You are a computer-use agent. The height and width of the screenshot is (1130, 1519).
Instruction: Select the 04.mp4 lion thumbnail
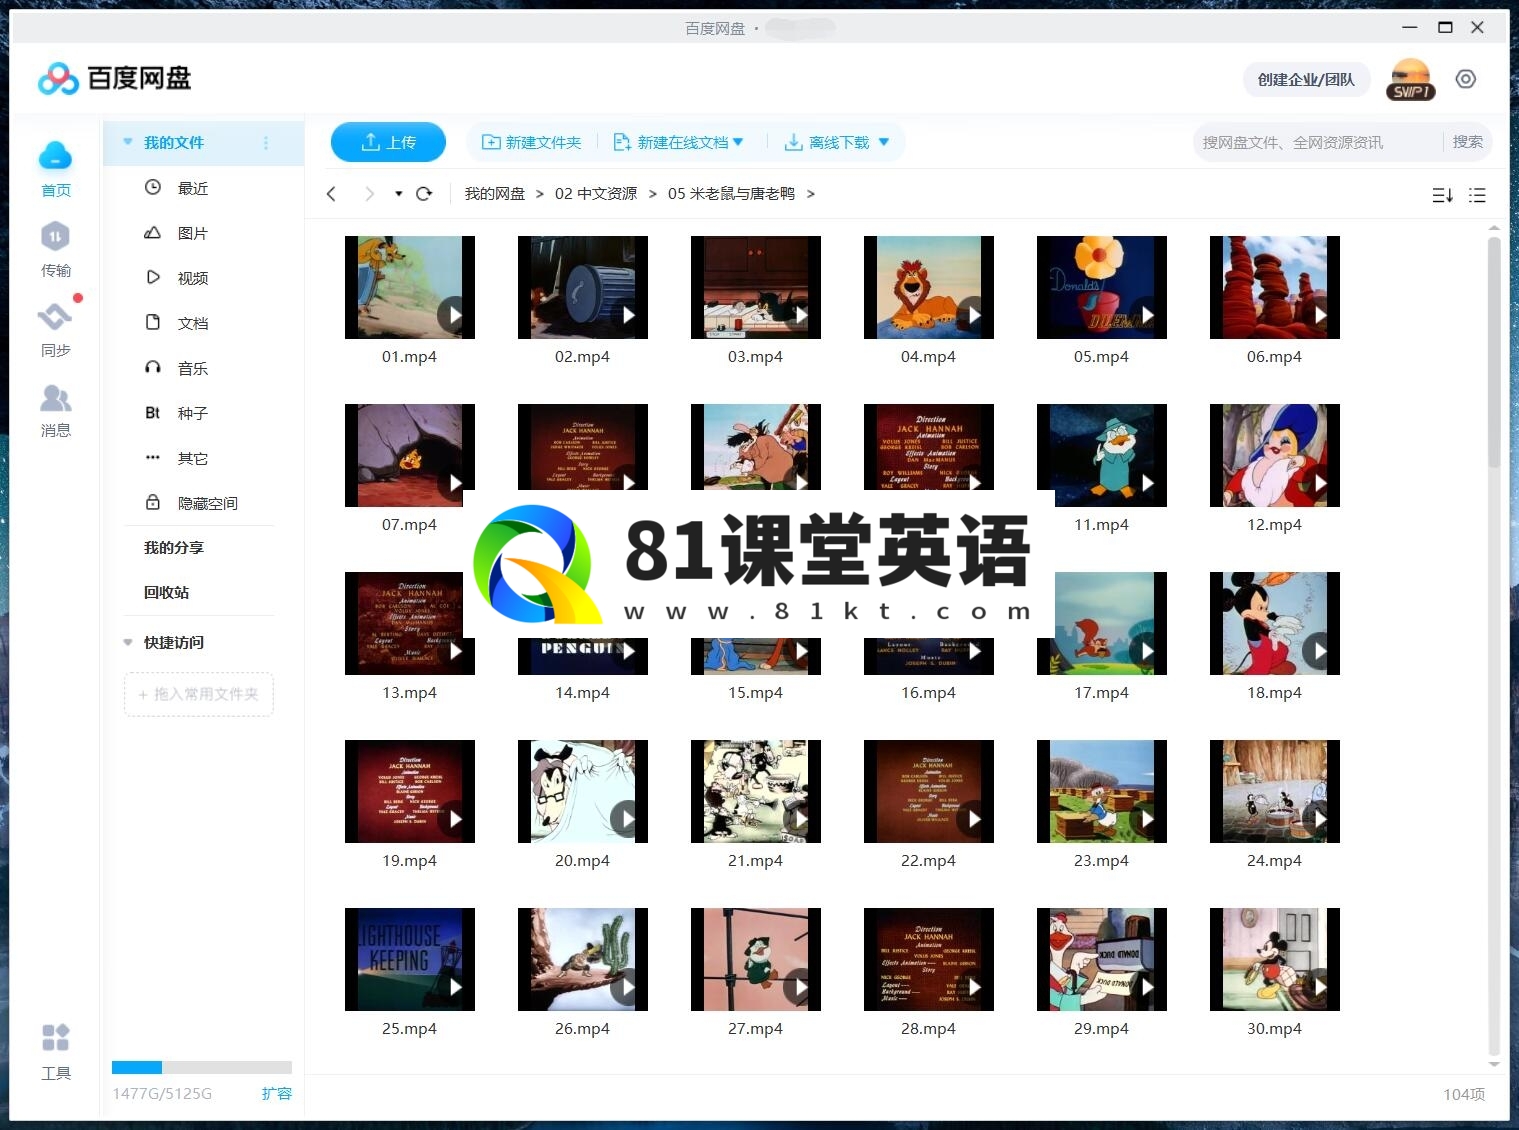click(929, 287)
